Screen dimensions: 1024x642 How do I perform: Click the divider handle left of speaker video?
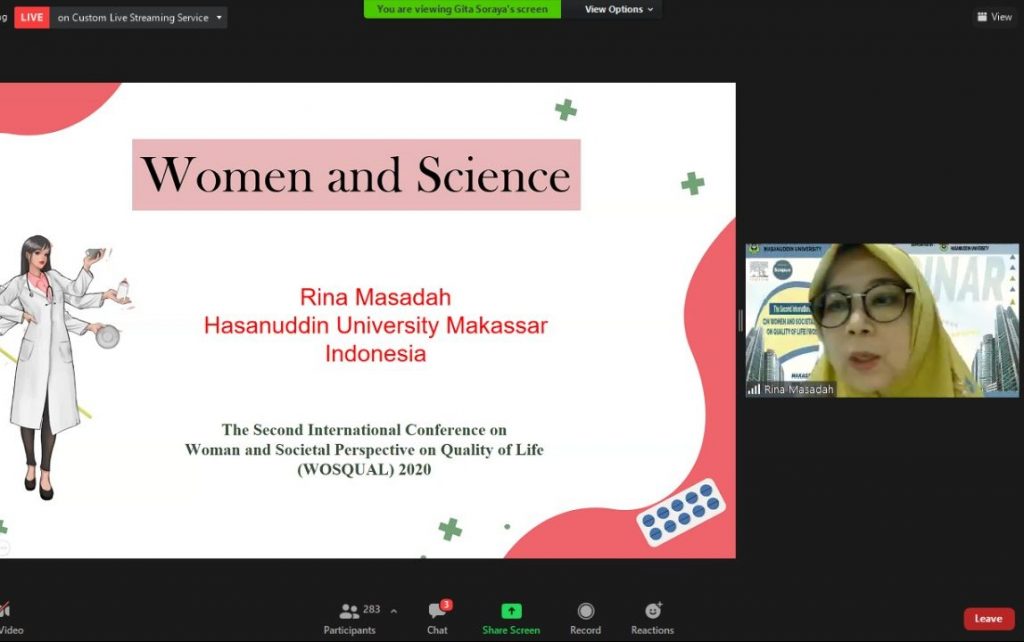[741, 320]
